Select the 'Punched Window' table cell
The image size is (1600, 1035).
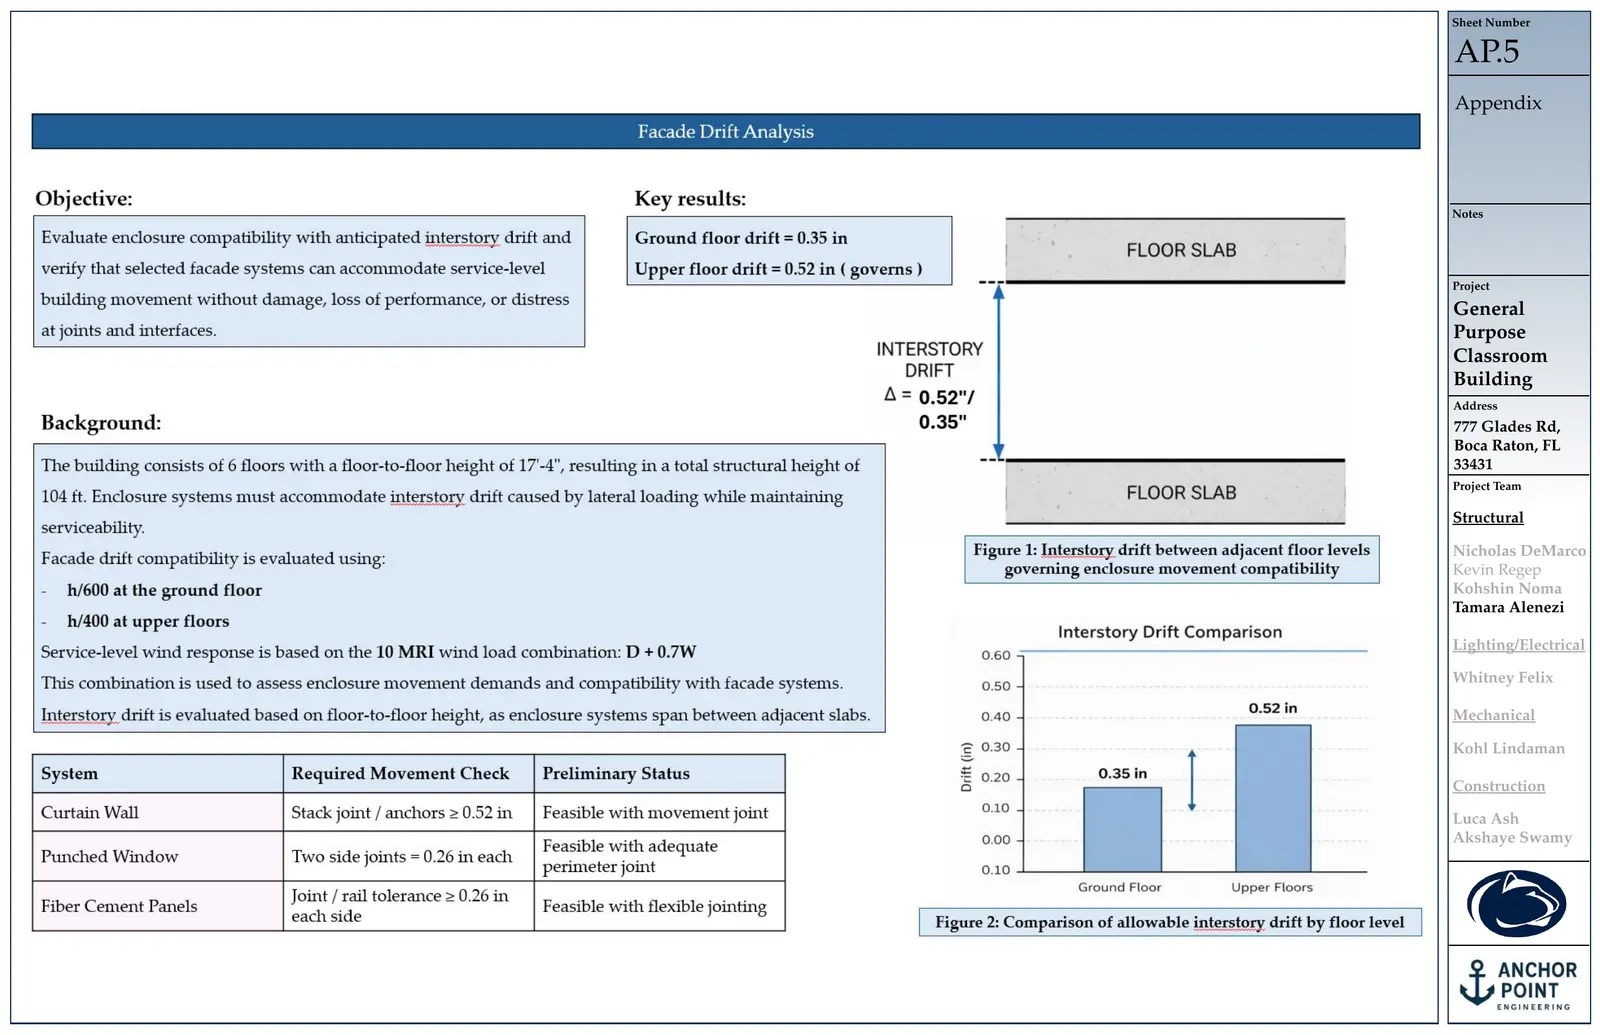(158, 856)
